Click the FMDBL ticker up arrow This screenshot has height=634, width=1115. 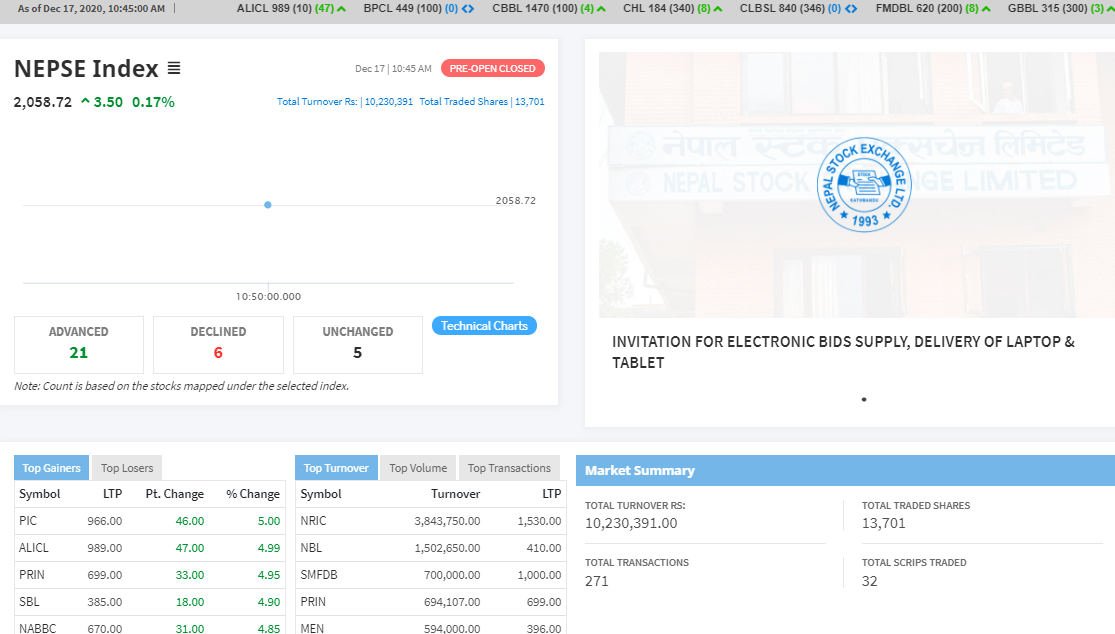pyautogui.click(x=986, y=9)
